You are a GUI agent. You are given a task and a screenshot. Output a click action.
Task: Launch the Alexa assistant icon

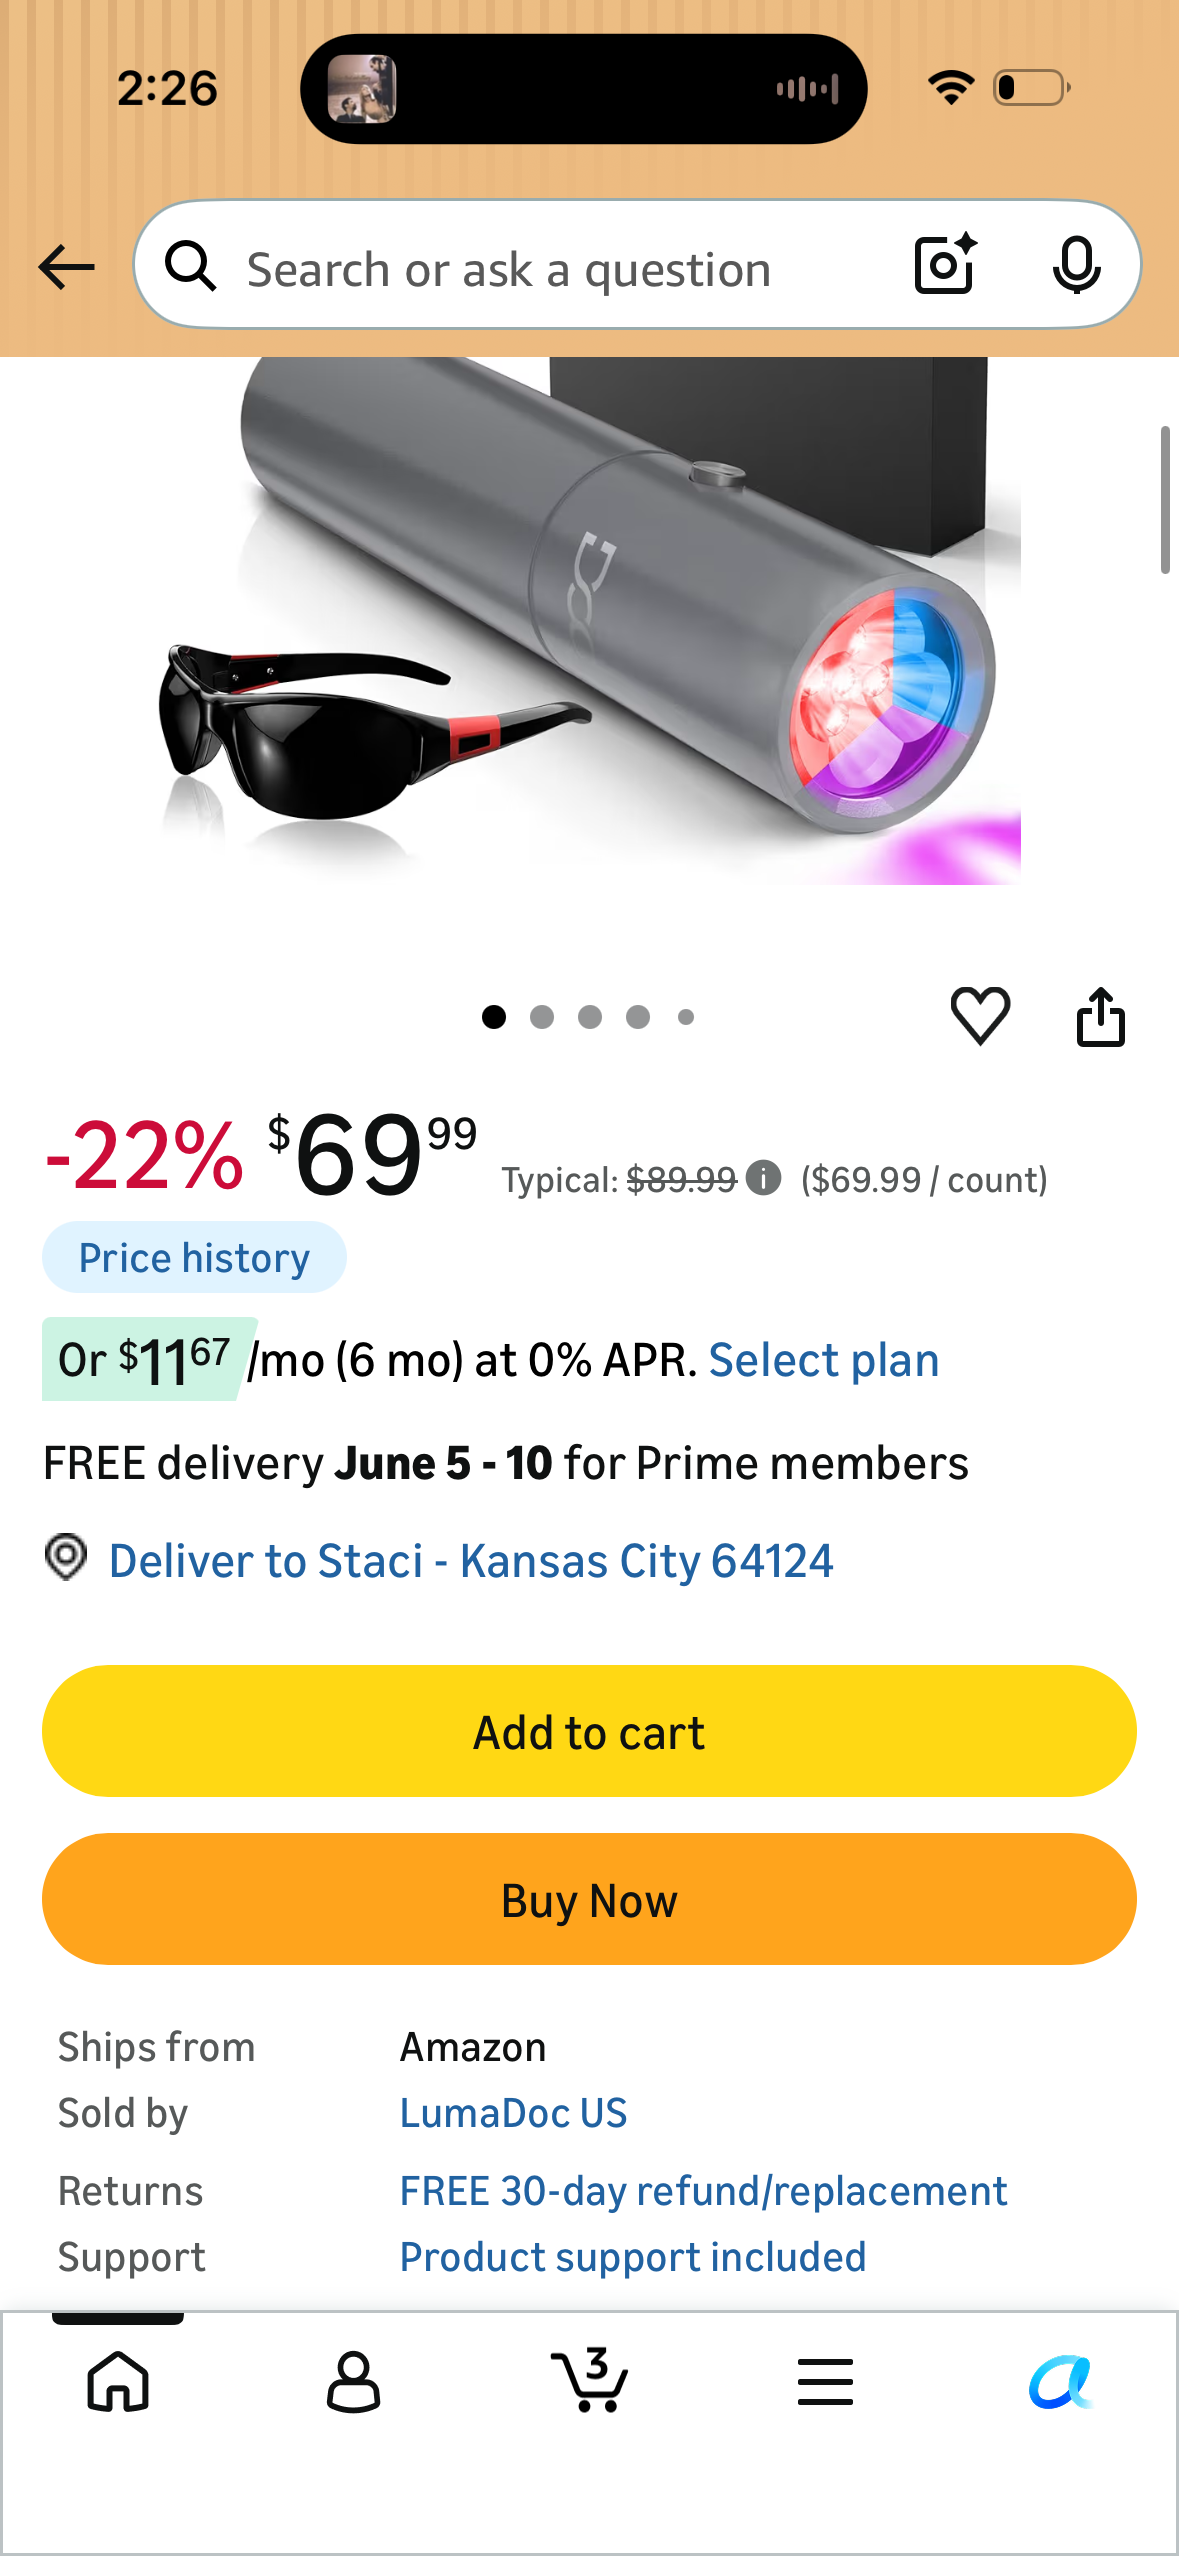pyautogui.click(x=1061, y=2382)
